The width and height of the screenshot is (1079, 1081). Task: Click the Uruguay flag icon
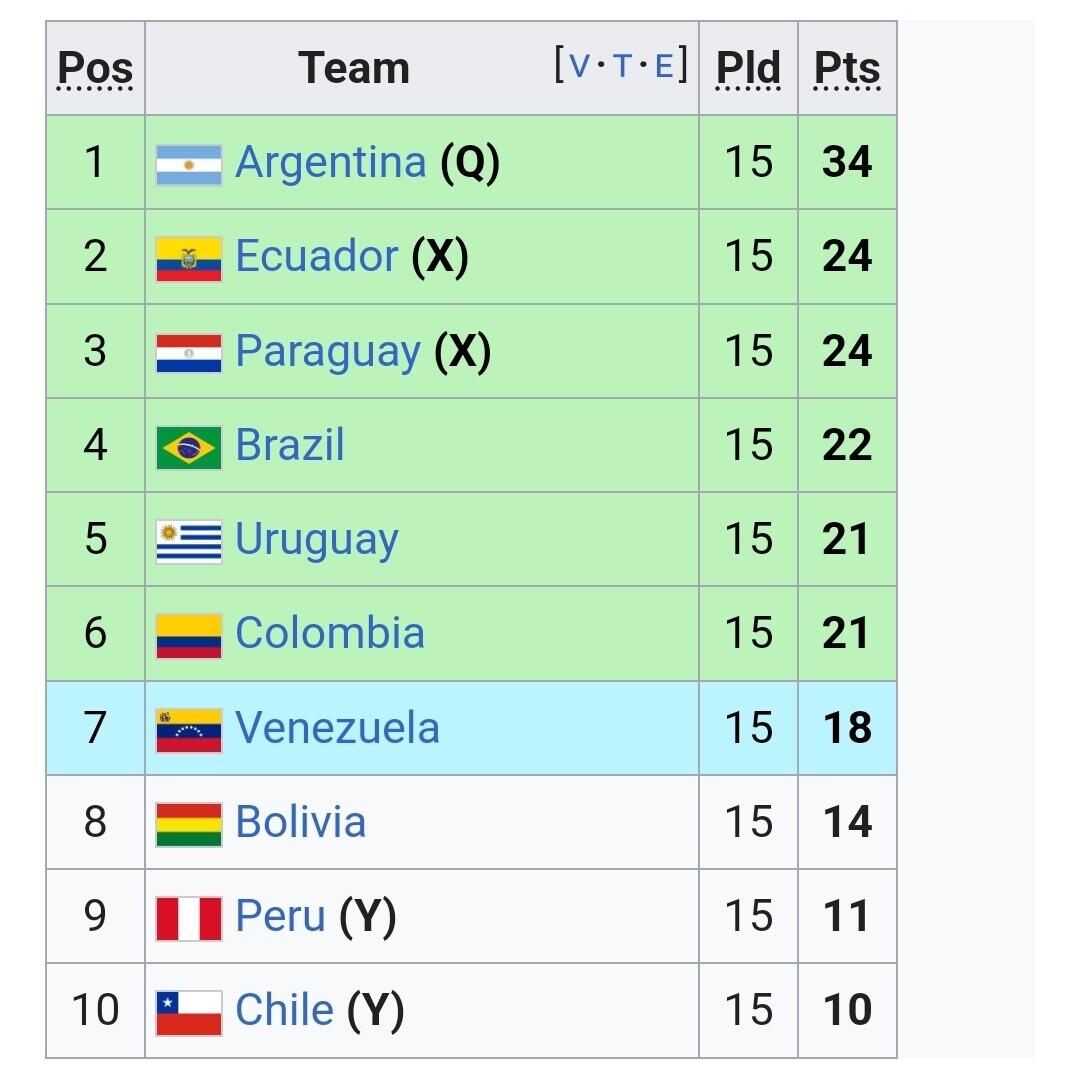(x=189, y=542)
